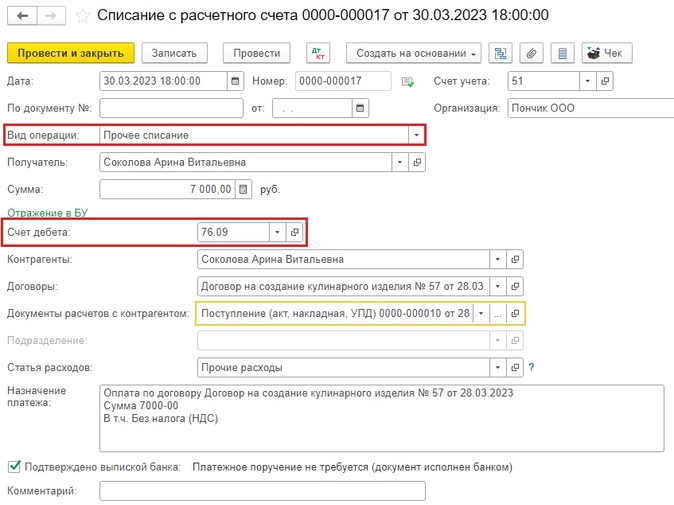This screenshot has height=505, width=674.
Task: Open the document structure icon
Action: (x=502, y=52)
